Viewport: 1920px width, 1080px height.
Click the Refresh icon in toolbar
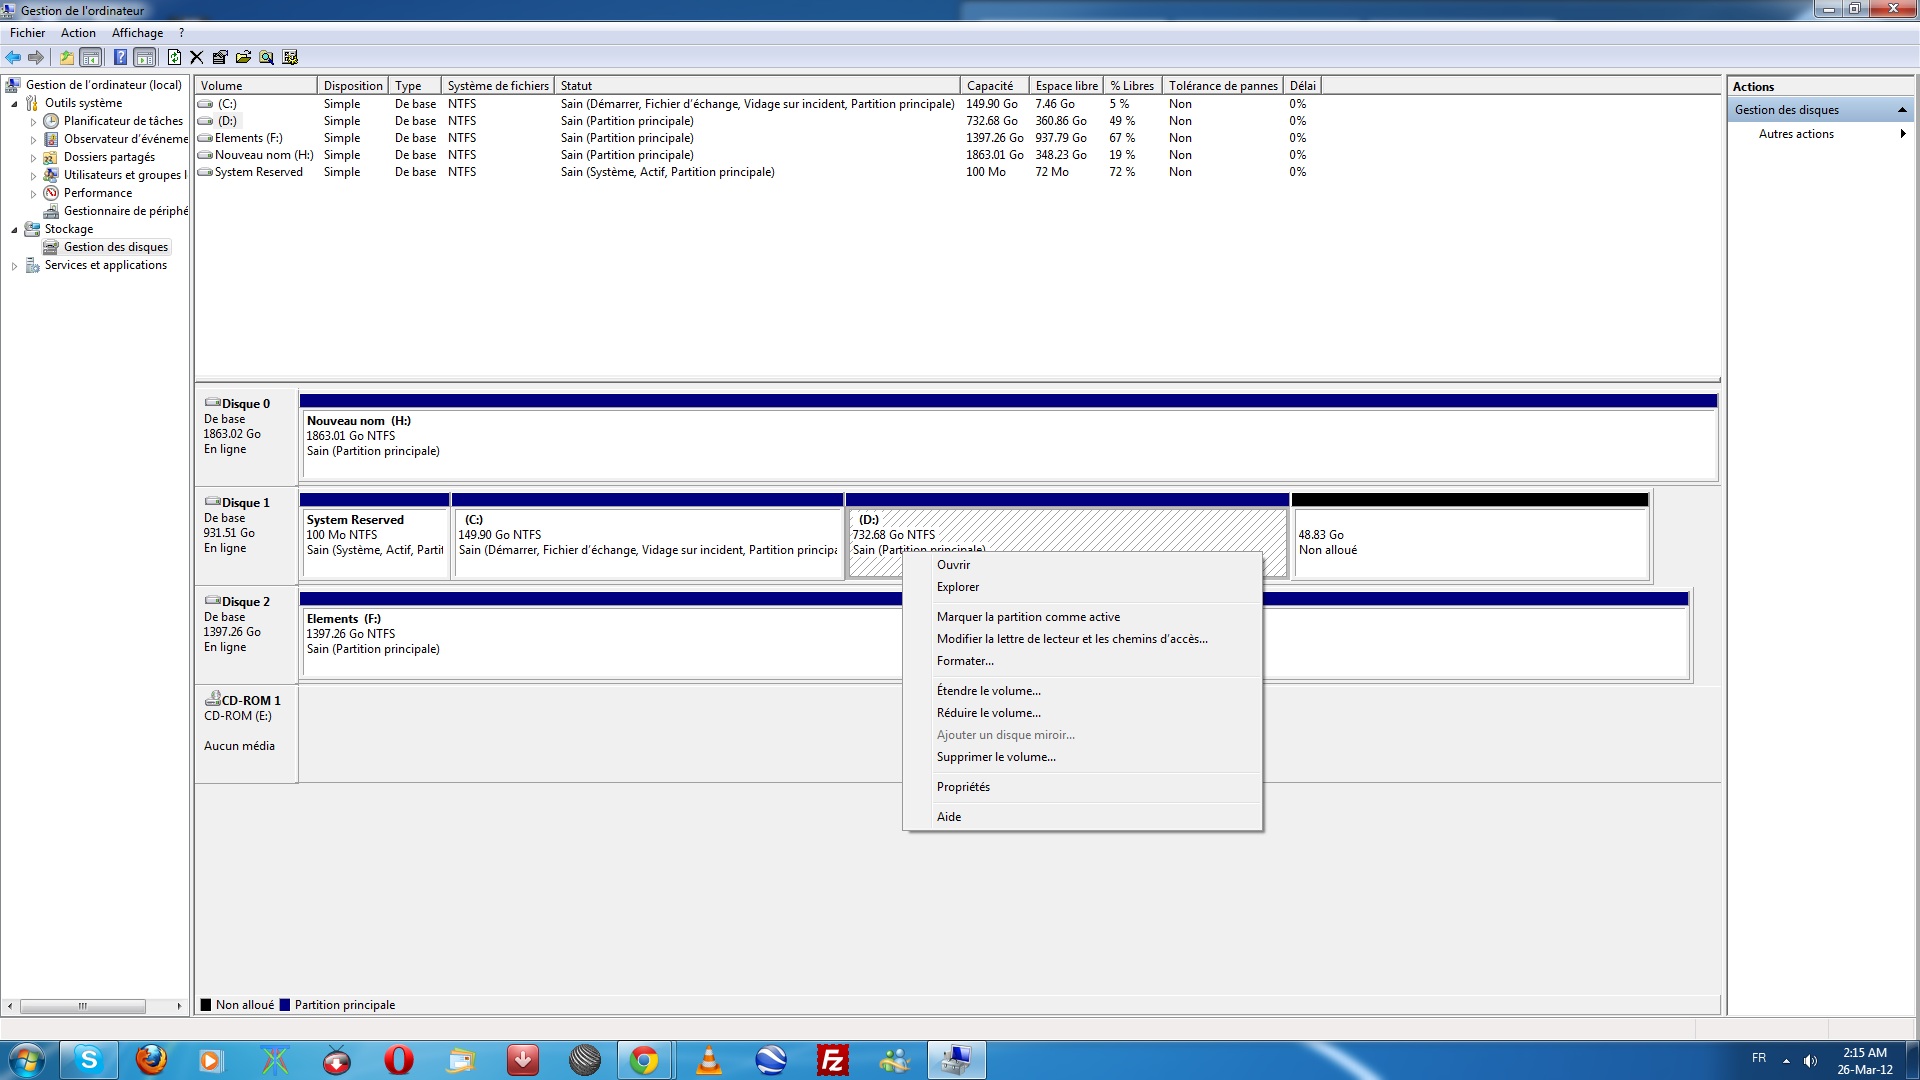[x=174, y=58]
